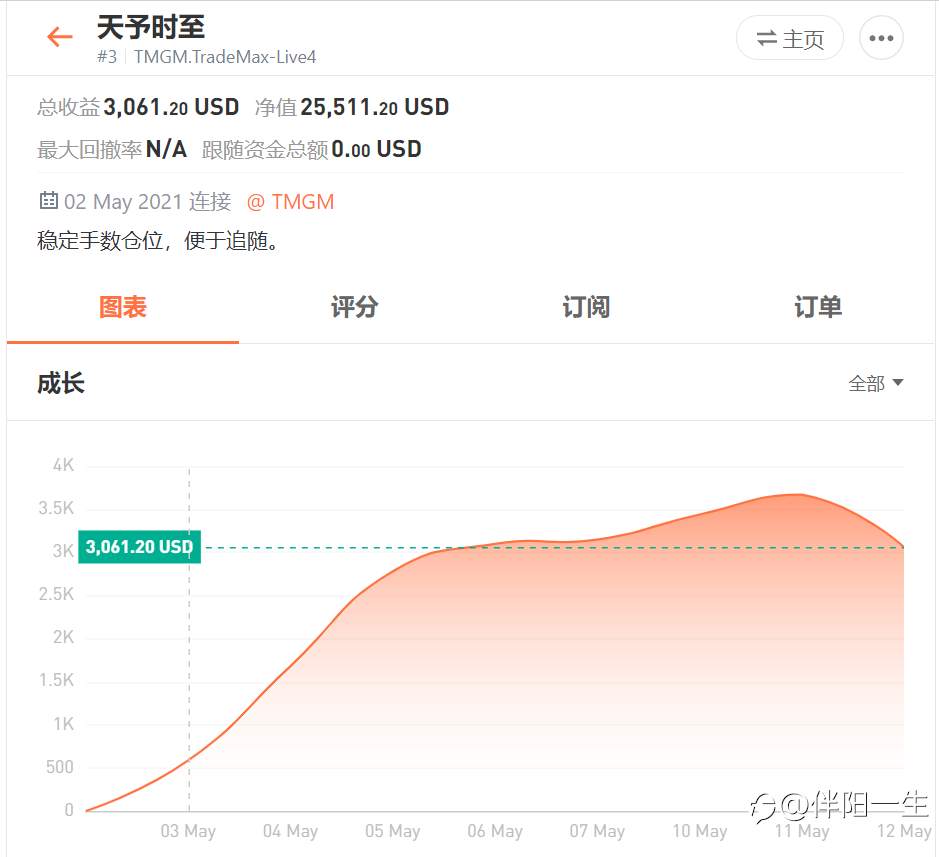
Task: Open the @ TMGM broker link
Action: pyautogui.click(x=290, y=202)
